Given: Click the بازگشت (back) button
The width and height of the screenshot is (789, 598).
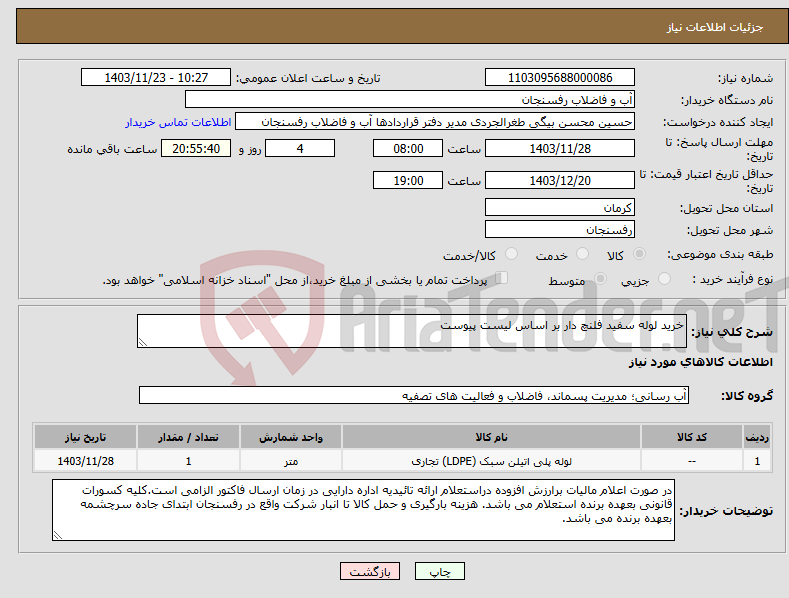Looking at the screenshot, I should pyautogui.click(x=370, y=571).
